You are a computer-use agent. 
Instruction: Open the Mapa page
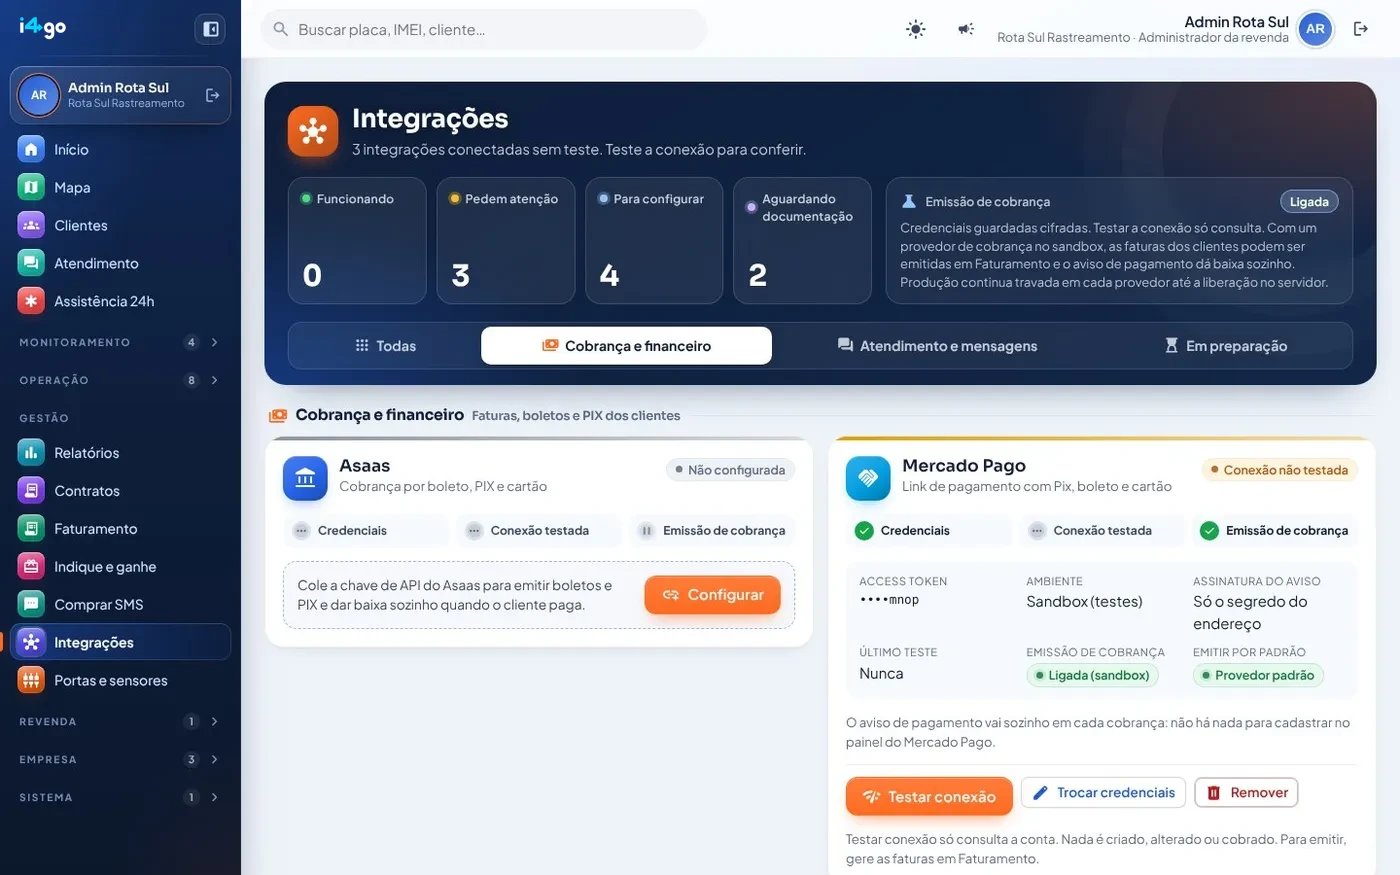point(121,187)
